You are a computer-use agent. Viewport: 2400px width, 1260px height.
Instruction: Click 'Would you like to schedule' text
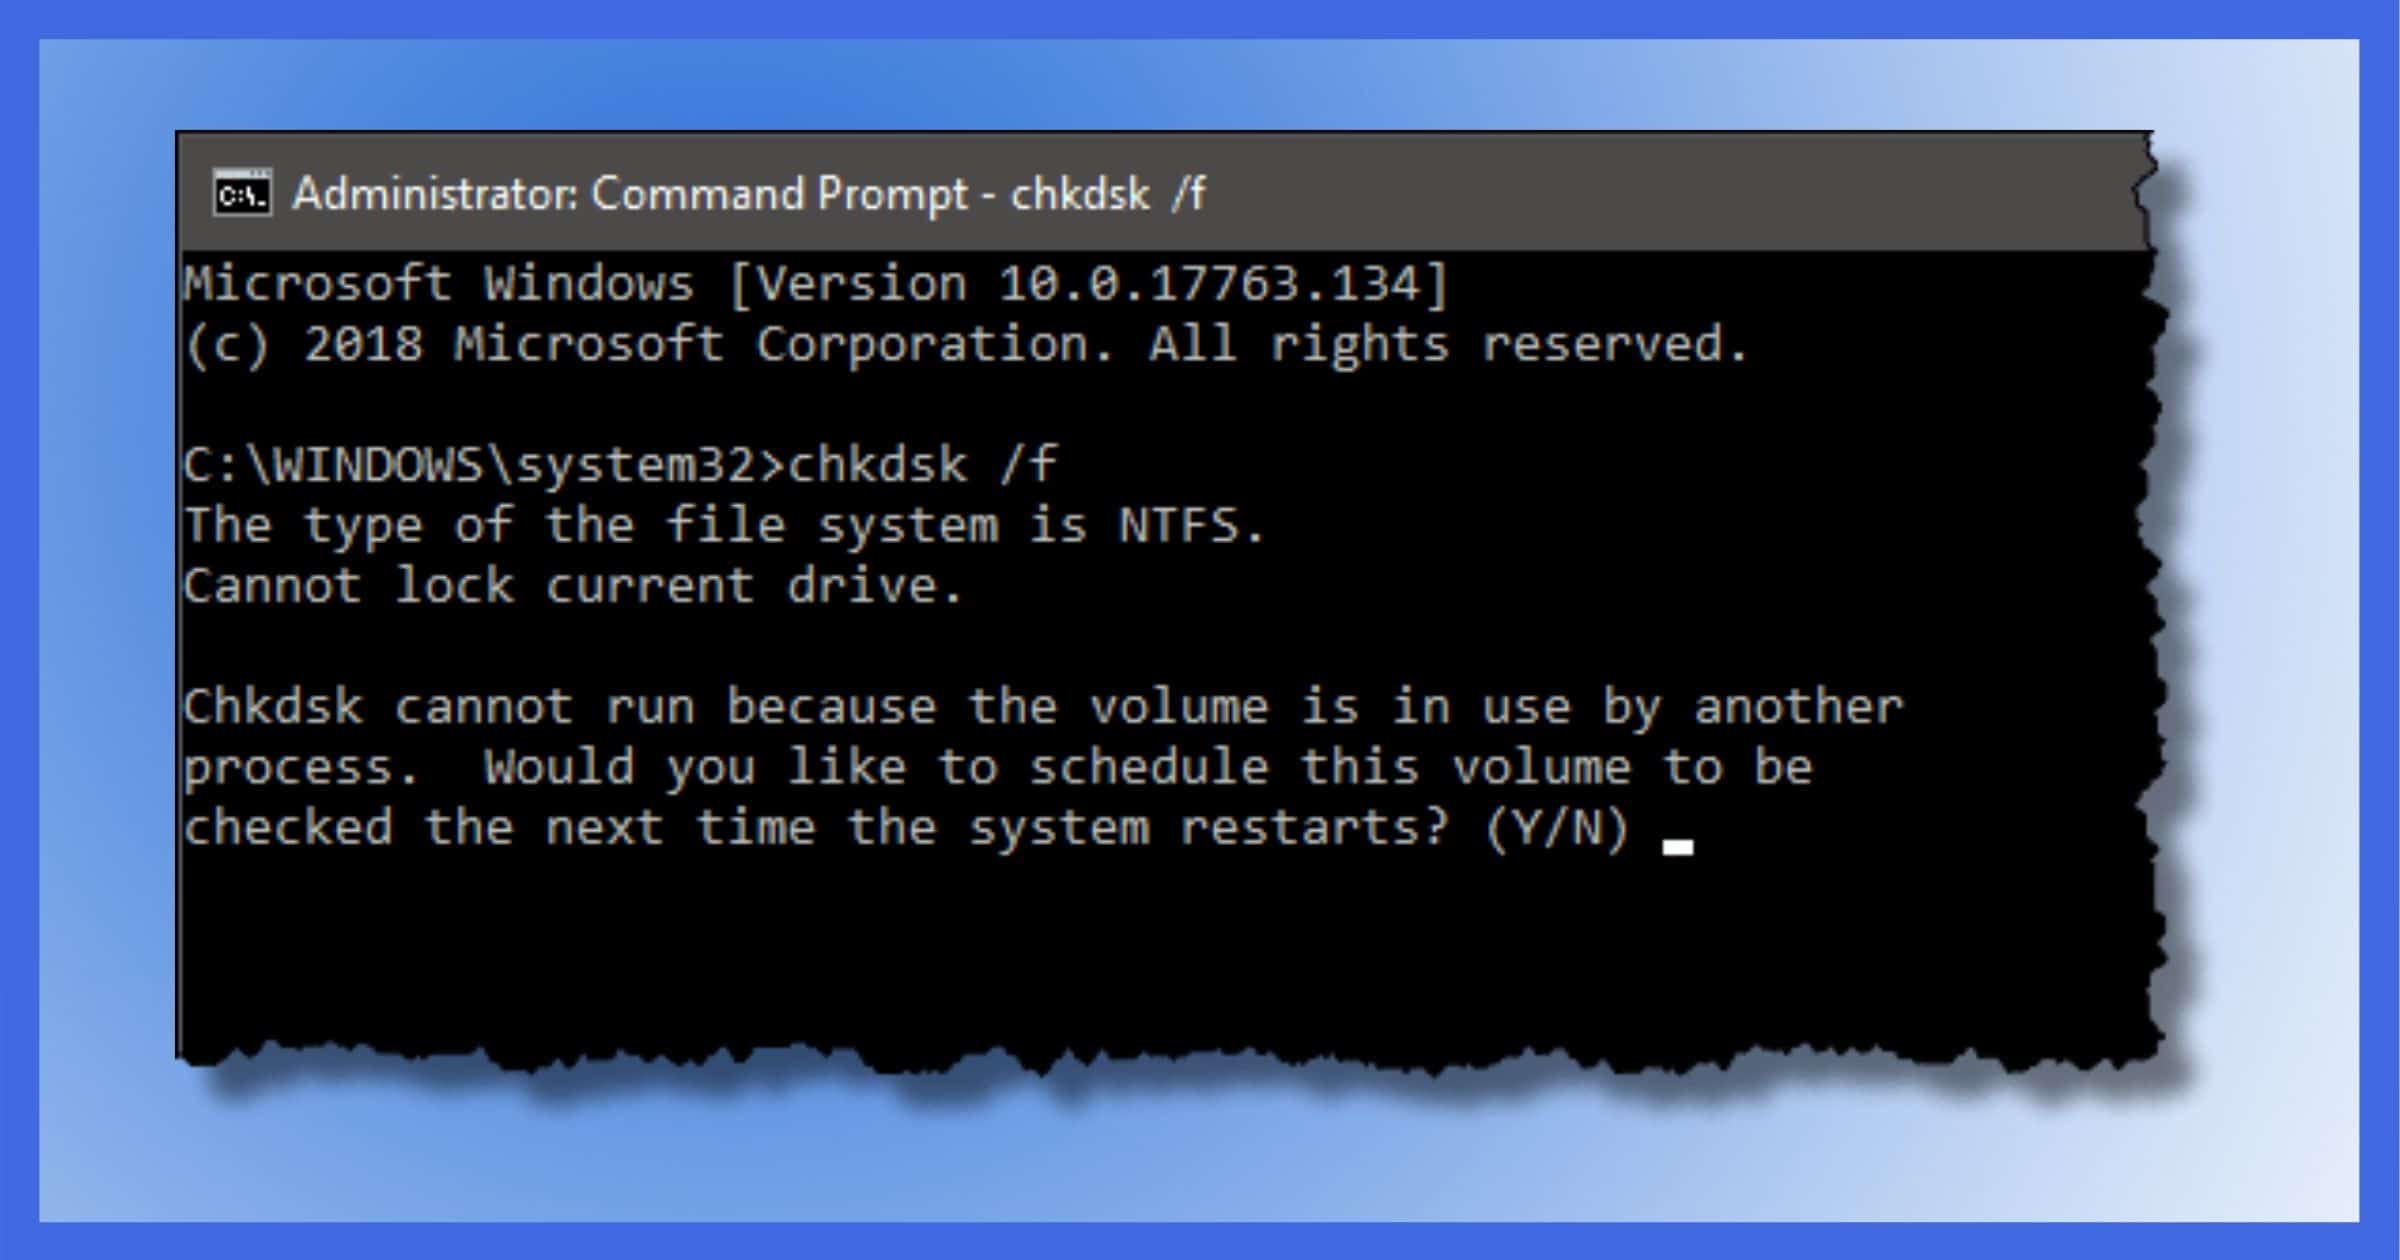(876, 768)
